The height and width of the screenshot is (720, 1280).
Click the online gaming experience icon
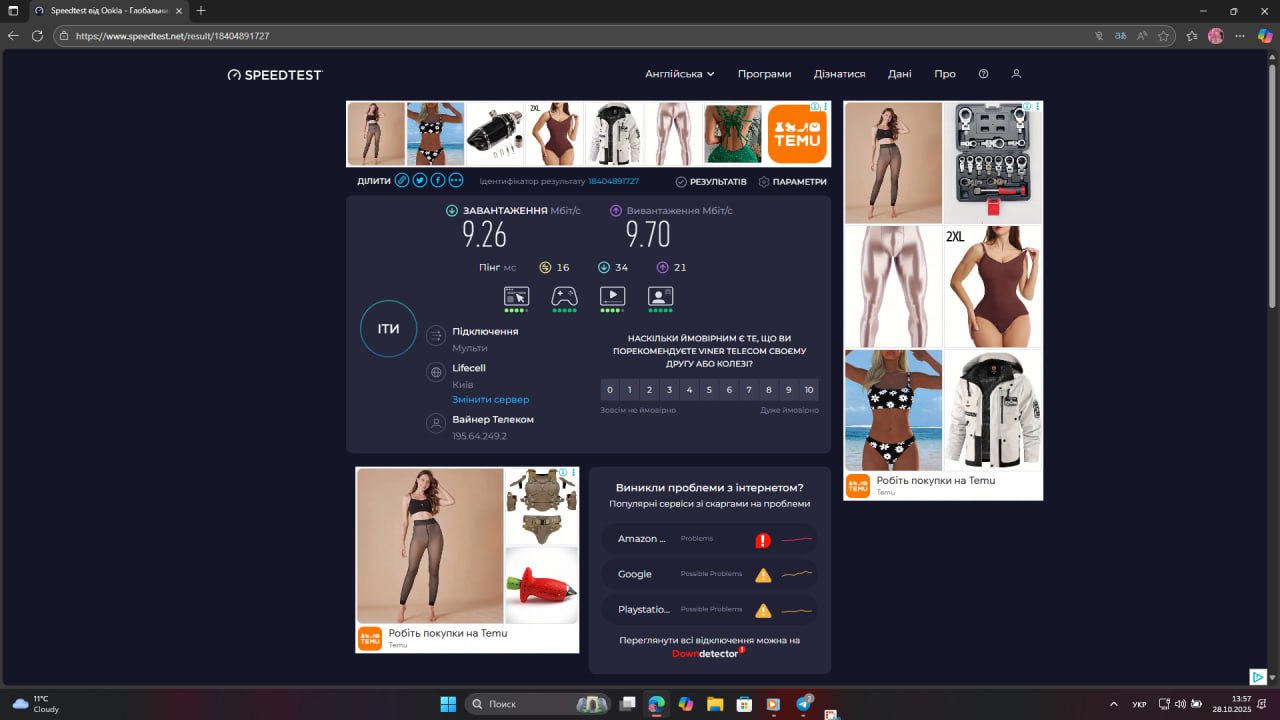[564, 296]
